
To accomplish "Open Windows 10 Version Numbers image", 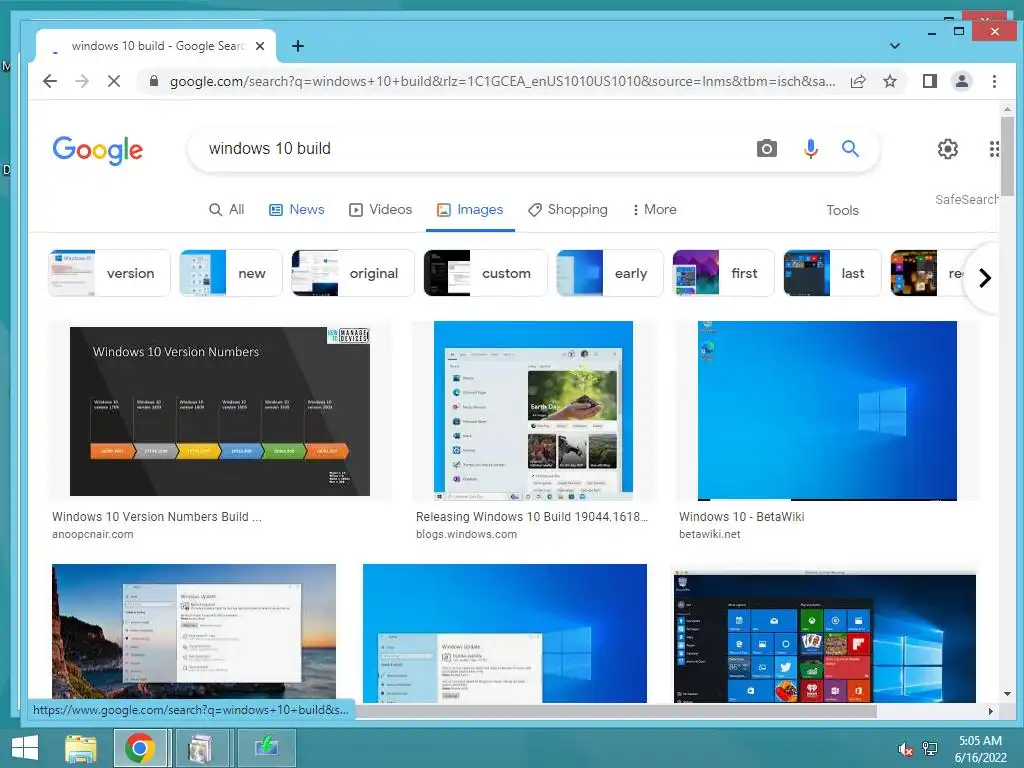I will (219, 411).
